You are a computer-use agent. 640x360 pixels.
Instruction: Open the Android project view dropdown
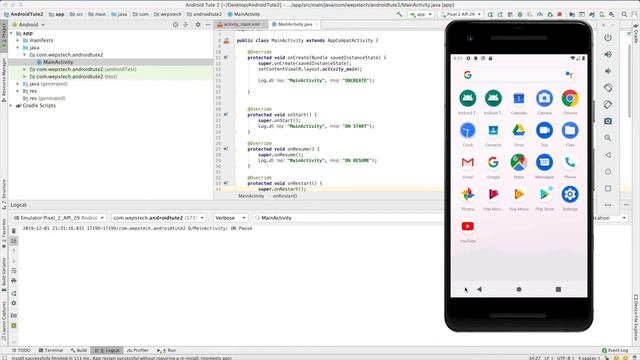point(29,25)
